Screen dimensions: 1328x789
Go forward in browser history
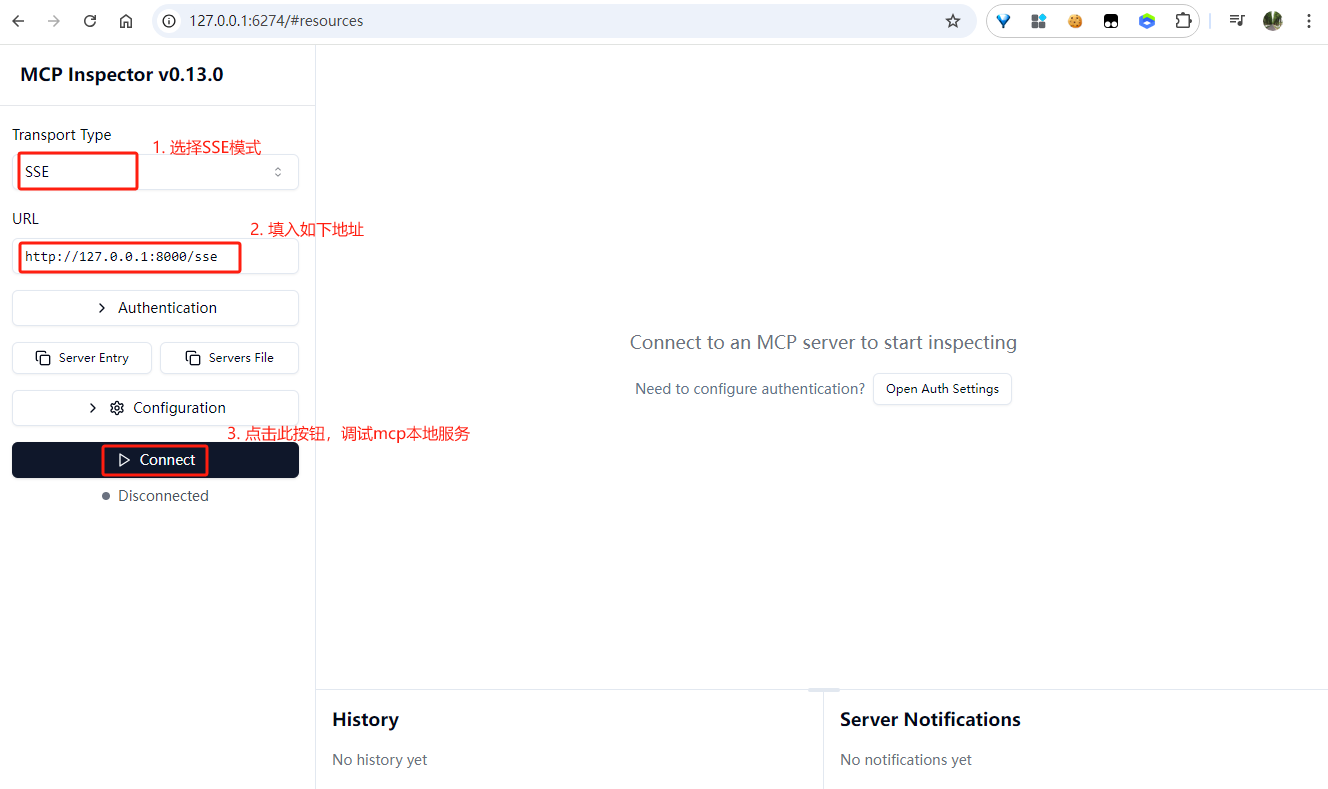(54, 21)
